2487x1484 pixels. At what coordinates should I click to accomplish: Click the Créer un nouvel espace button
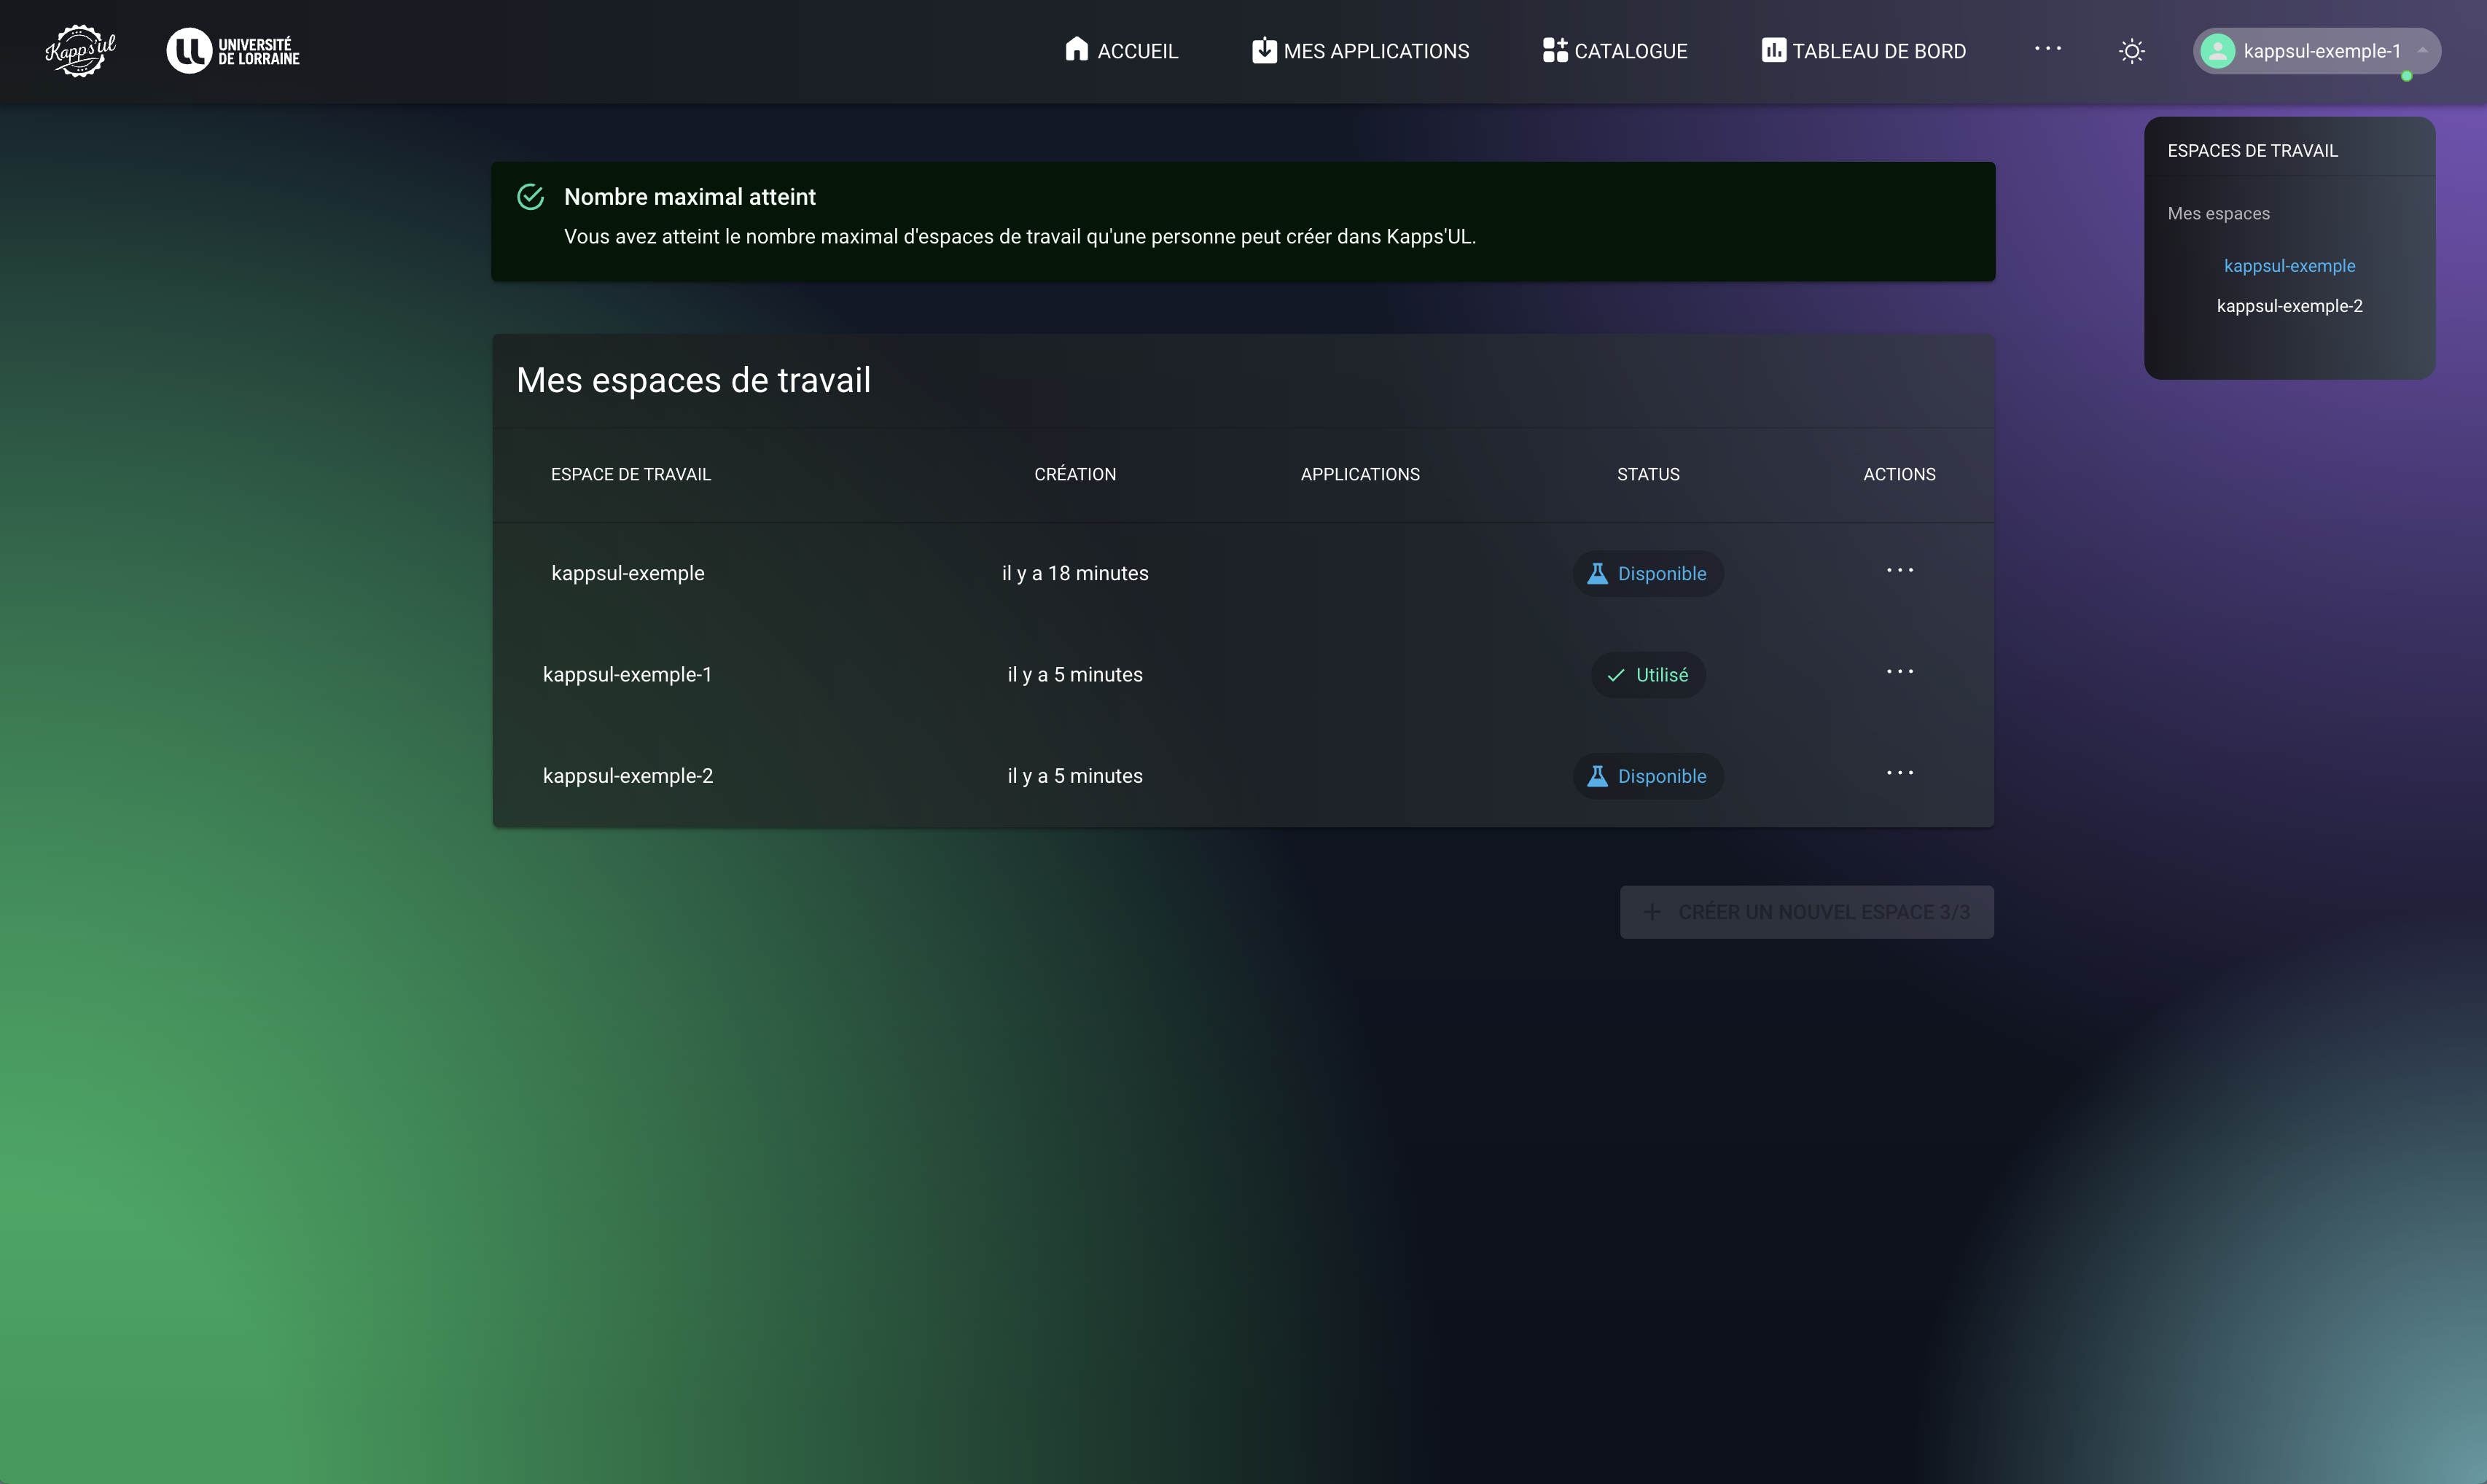pyautogui.click(x=1806, y=911)
